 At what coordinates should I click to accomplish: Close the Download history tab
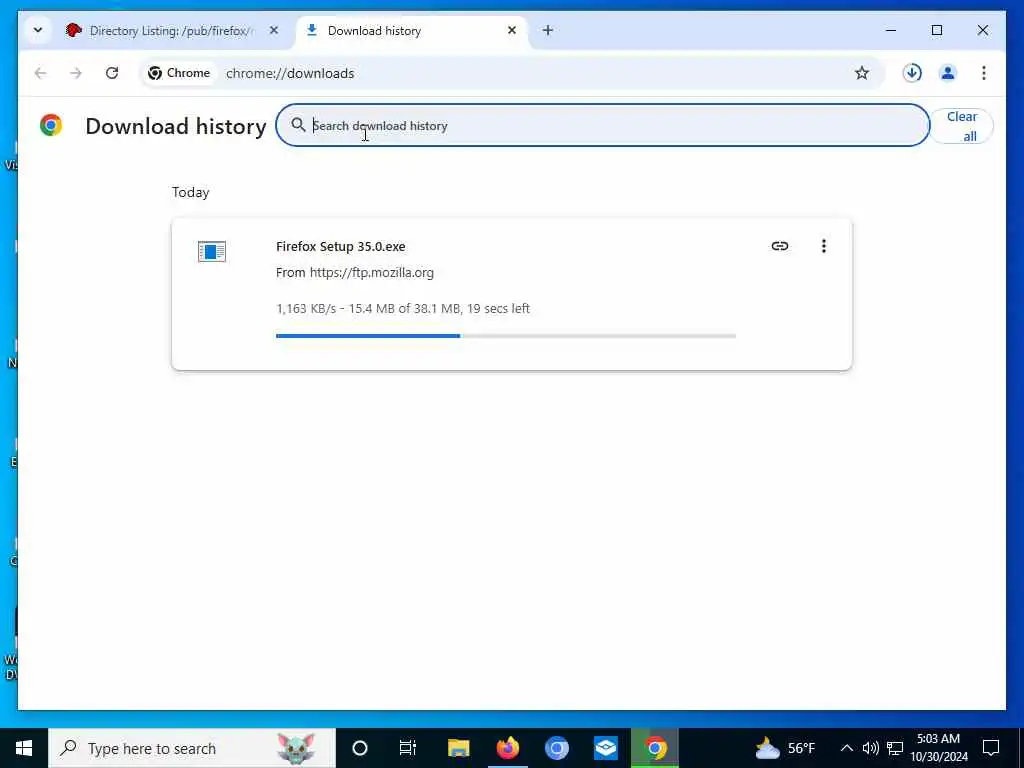pos(512,30)
